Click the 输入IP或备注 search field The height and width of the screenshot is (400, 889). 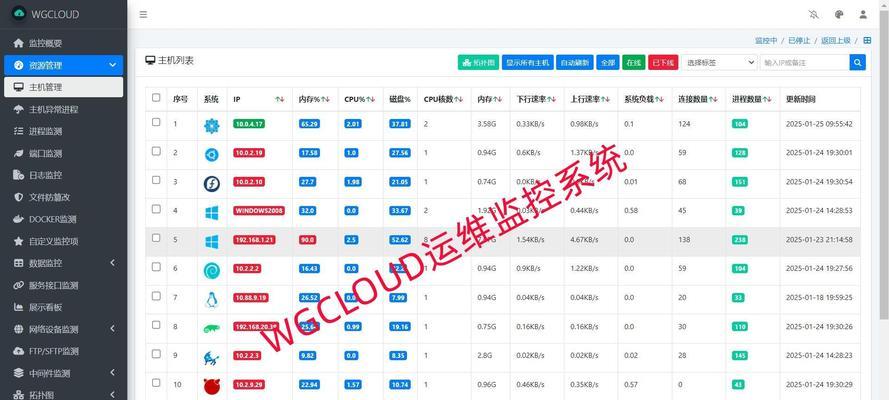805,62
